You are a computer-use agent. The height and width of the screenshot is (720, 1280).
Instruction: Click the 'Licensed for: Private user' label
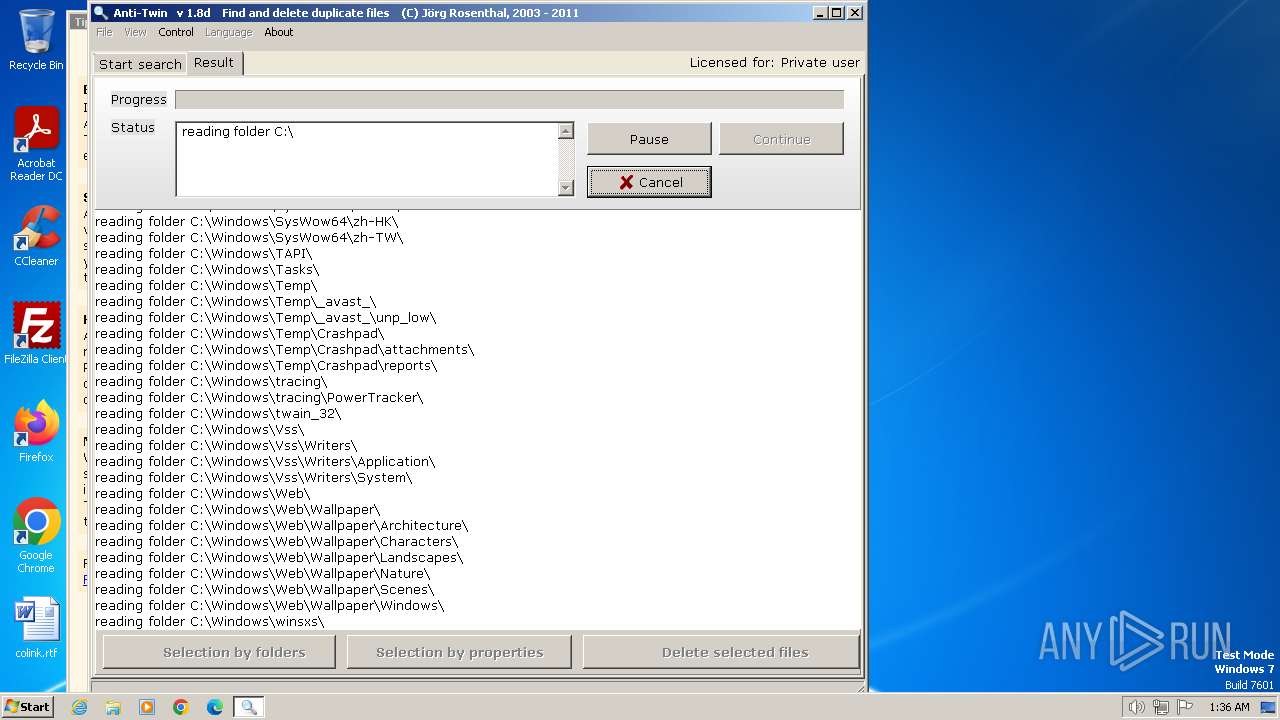click(775, 62)
